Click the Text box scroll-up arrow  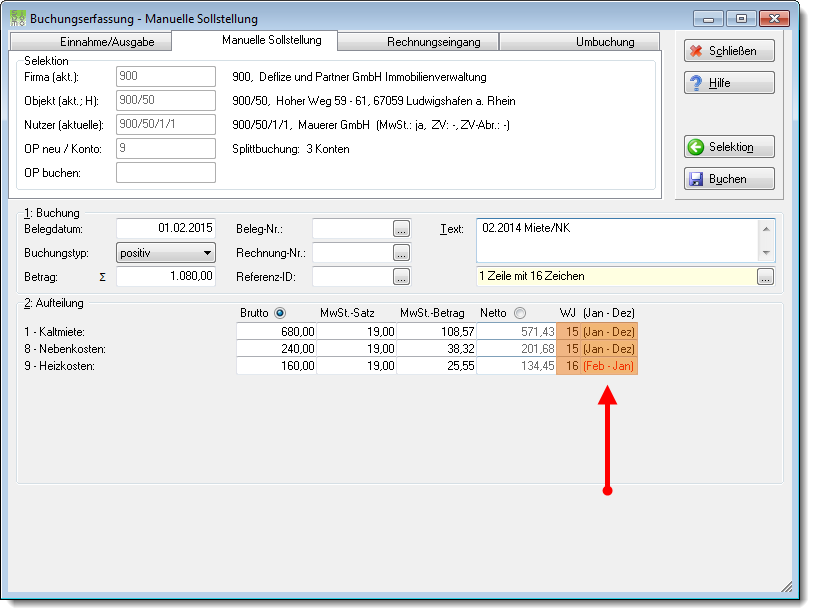tap(766, 229)
